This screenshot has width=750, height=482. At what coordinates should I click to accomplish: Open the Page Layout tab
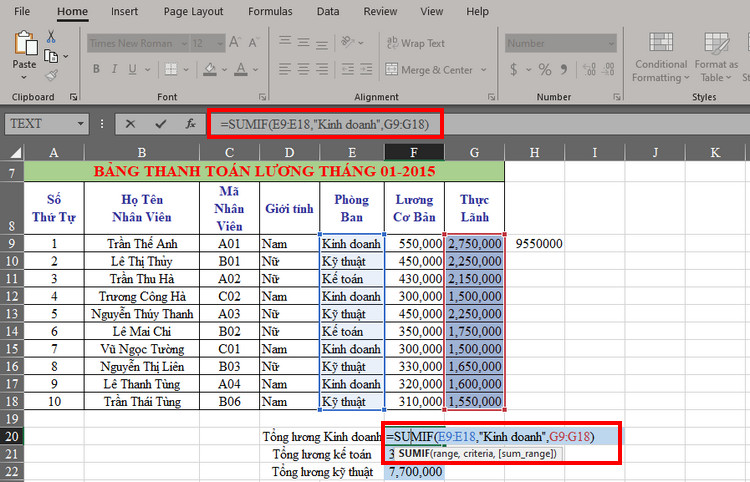[x=193, y=12]
